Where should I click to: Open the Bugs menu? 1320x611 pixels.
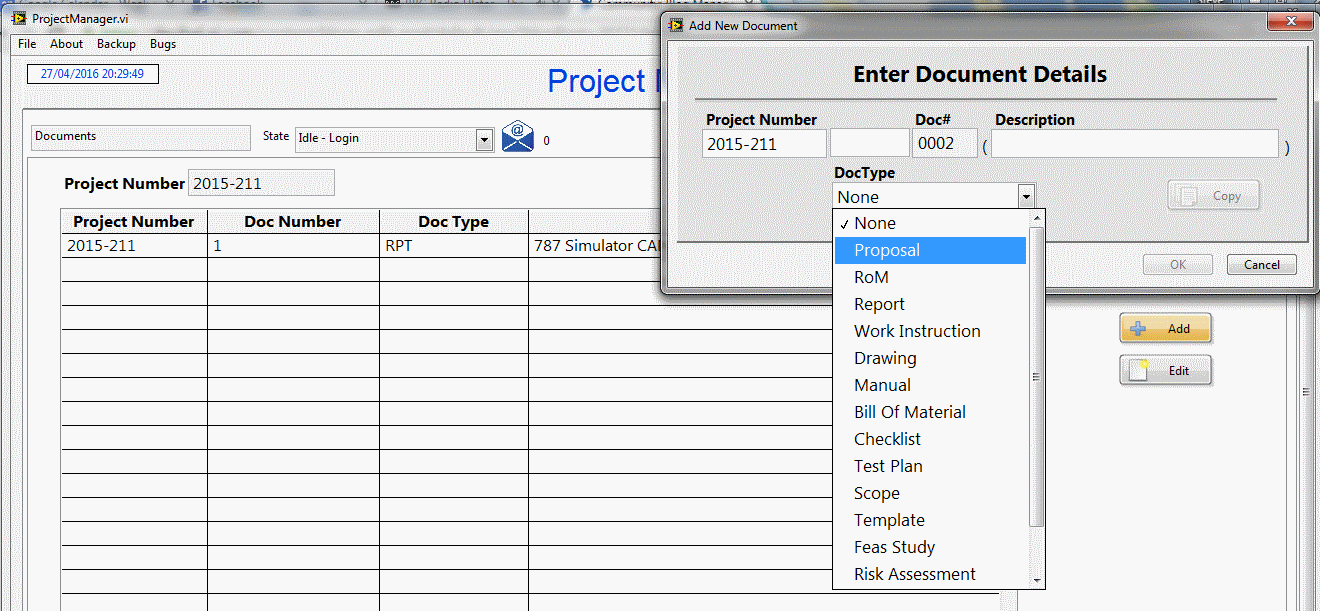163,44
